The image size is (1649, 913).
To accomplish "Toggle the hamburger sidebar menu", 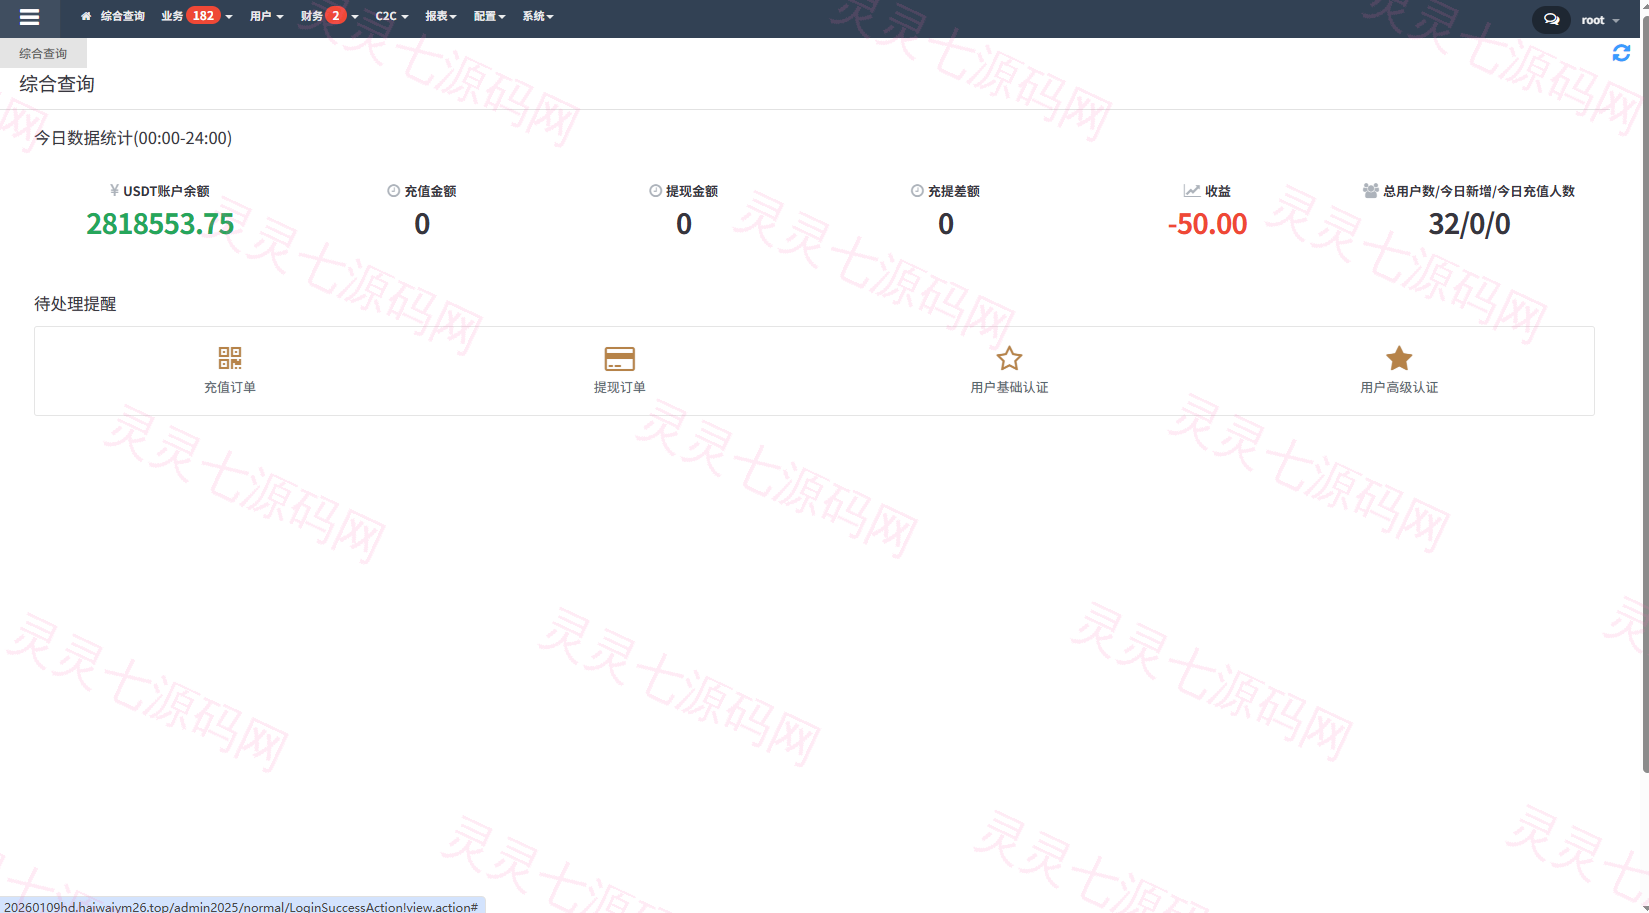I will pyautogui.click(x=29, y=17).
